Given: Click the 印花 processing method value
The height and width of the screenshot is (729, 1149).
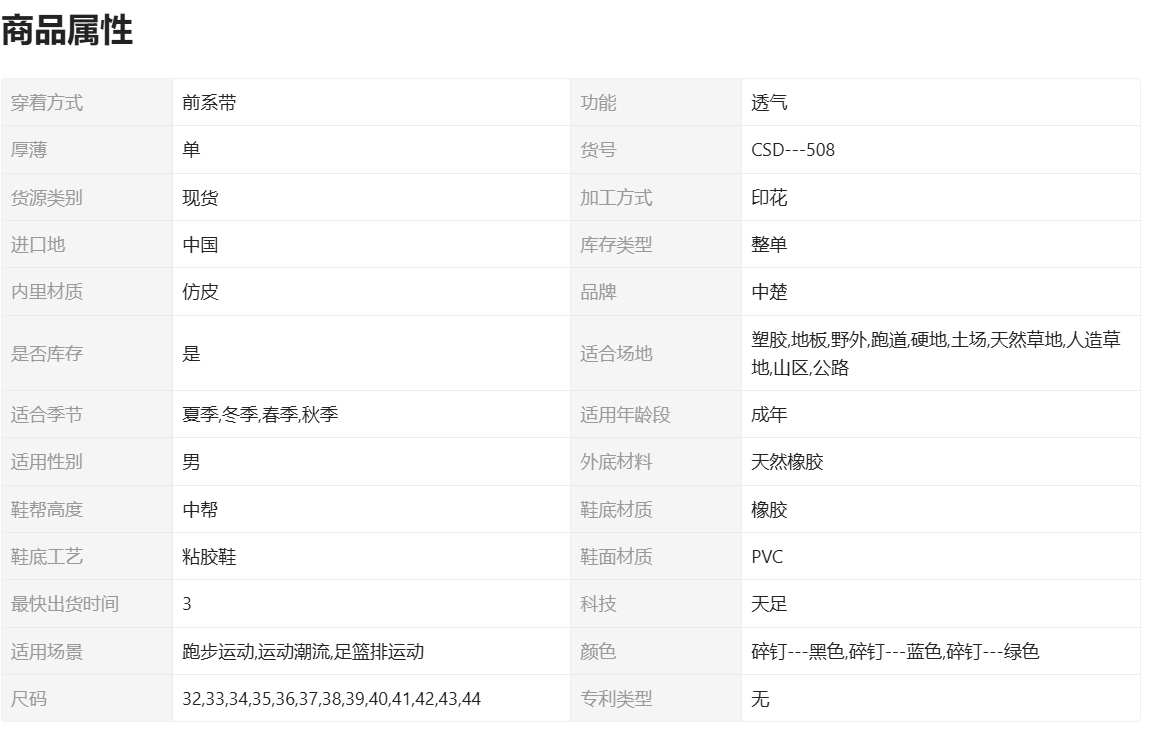Looking at the screenshot, I should click(769, 198).
